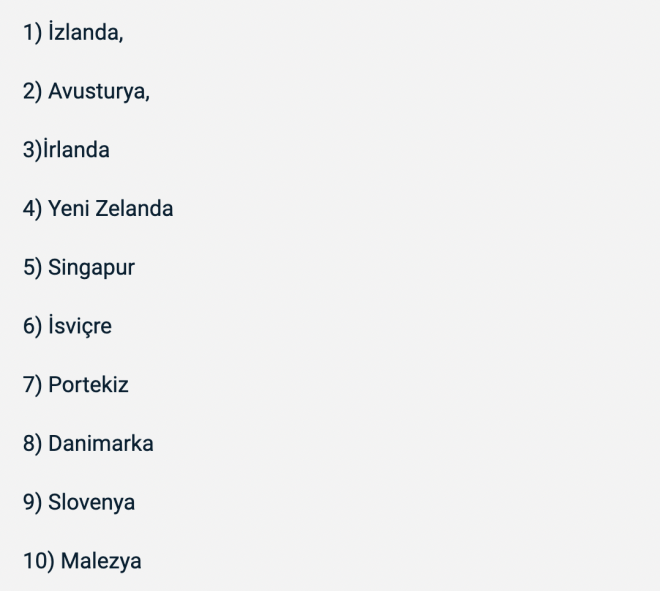Screen dimensions: 660x591
Task: Click the number 10) before Malezya
Action: pos(38,561)
